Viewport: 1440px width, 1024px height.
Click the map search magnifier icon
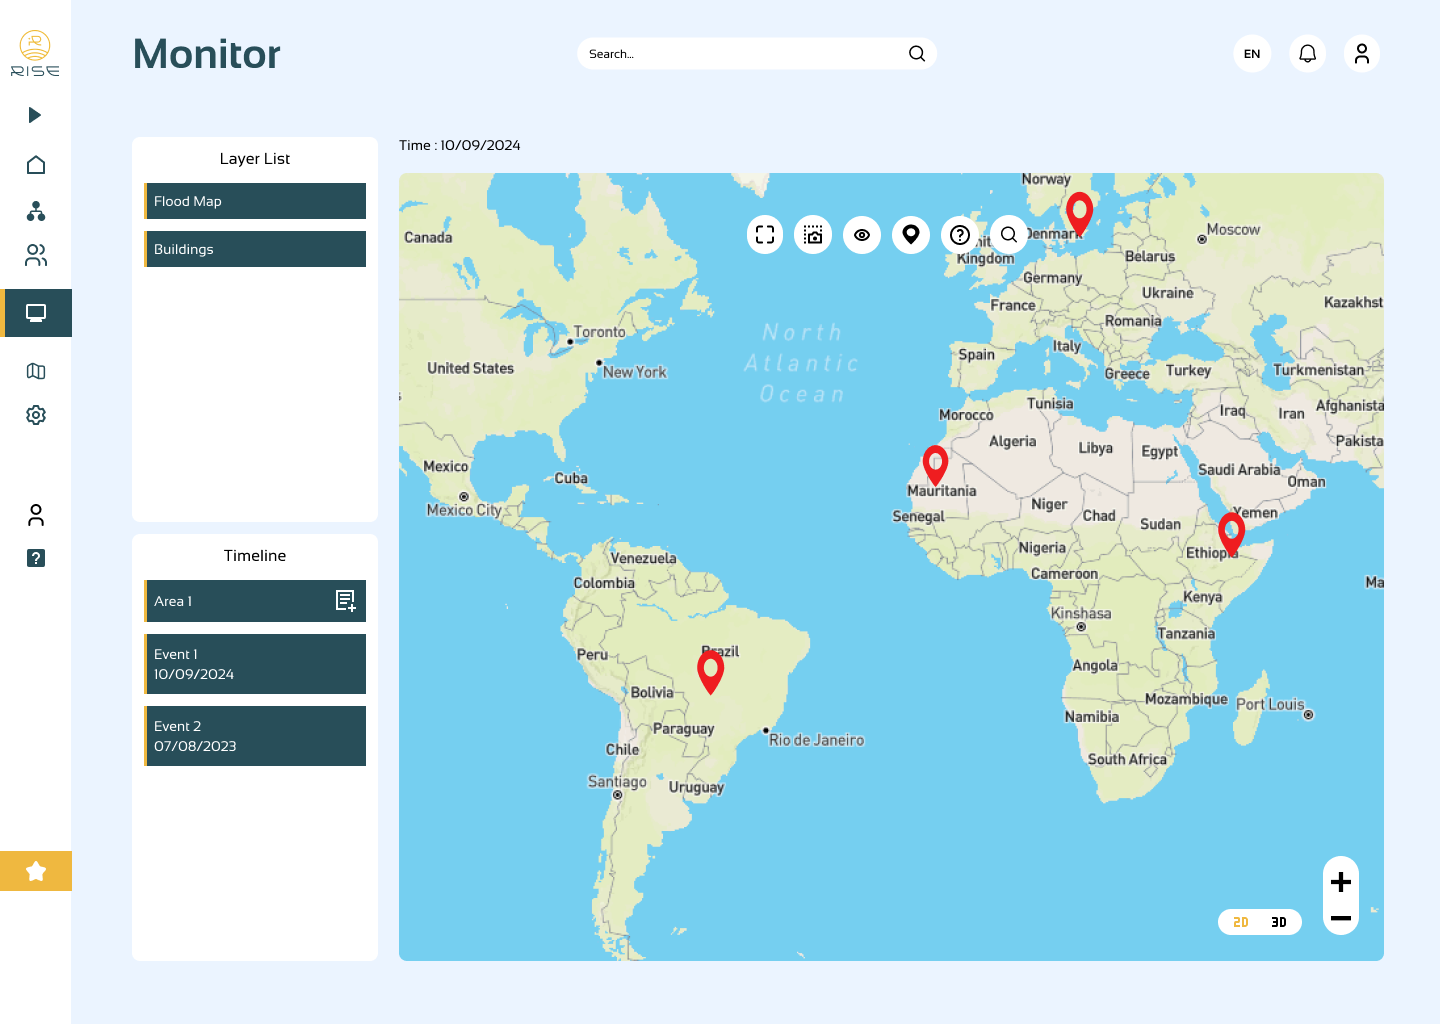click(x=1009, y=235)
